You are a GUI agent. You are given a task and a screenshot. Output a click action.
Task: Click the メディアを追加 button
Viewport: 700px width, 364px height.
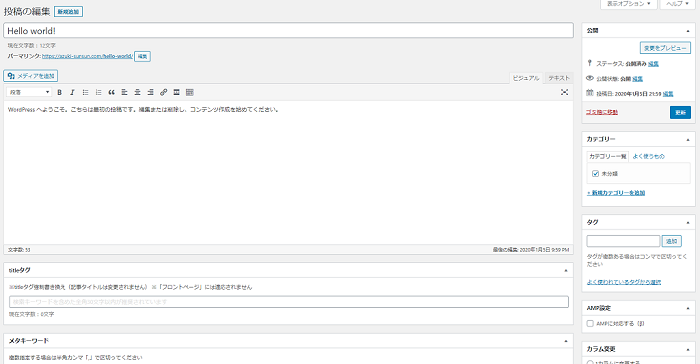31,76
